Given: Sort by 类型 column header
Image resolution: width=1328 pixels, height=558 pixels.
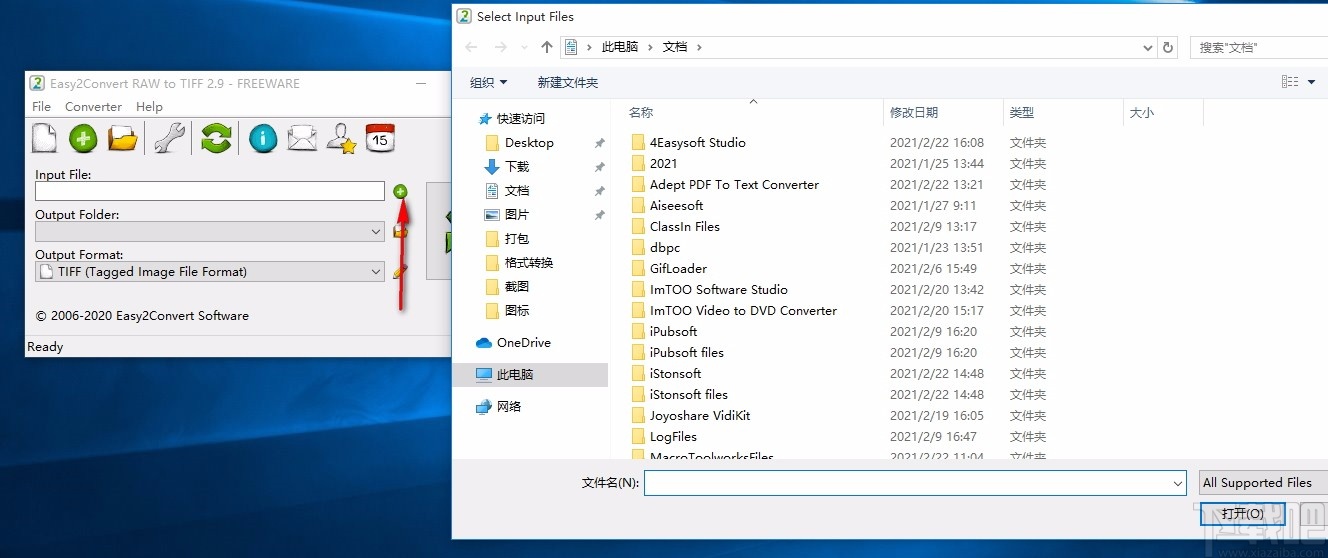Looking at the screenshot, I should [x=1022, y=113].
